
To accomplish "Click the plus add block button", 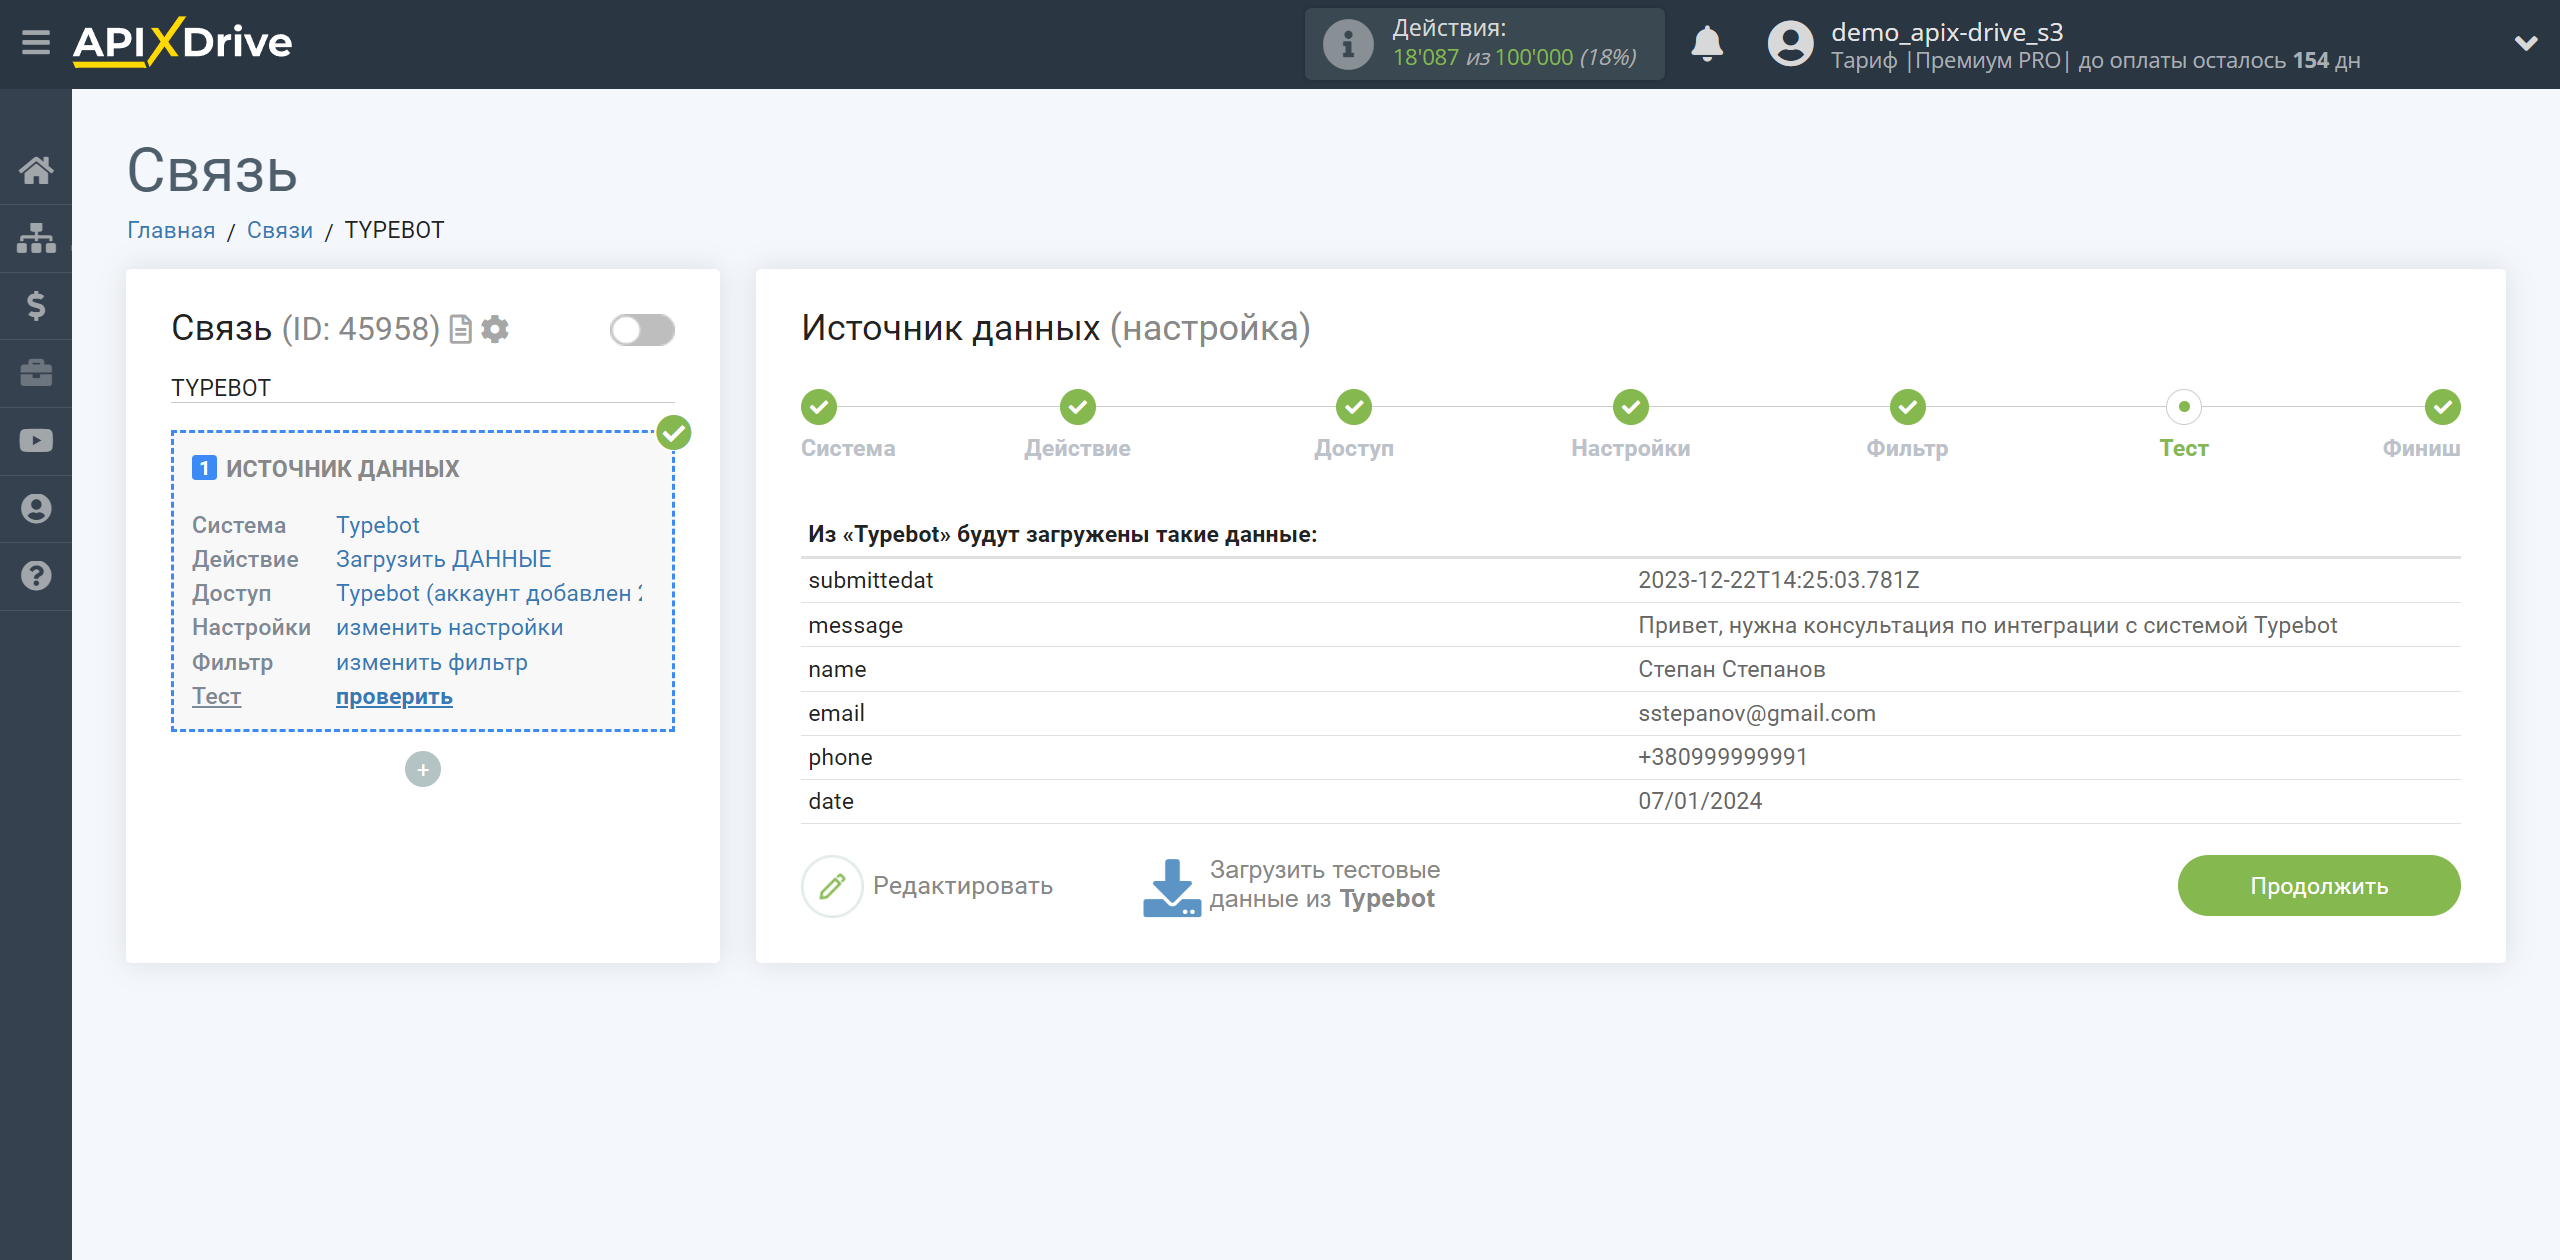I will click(x=423, y=769).
